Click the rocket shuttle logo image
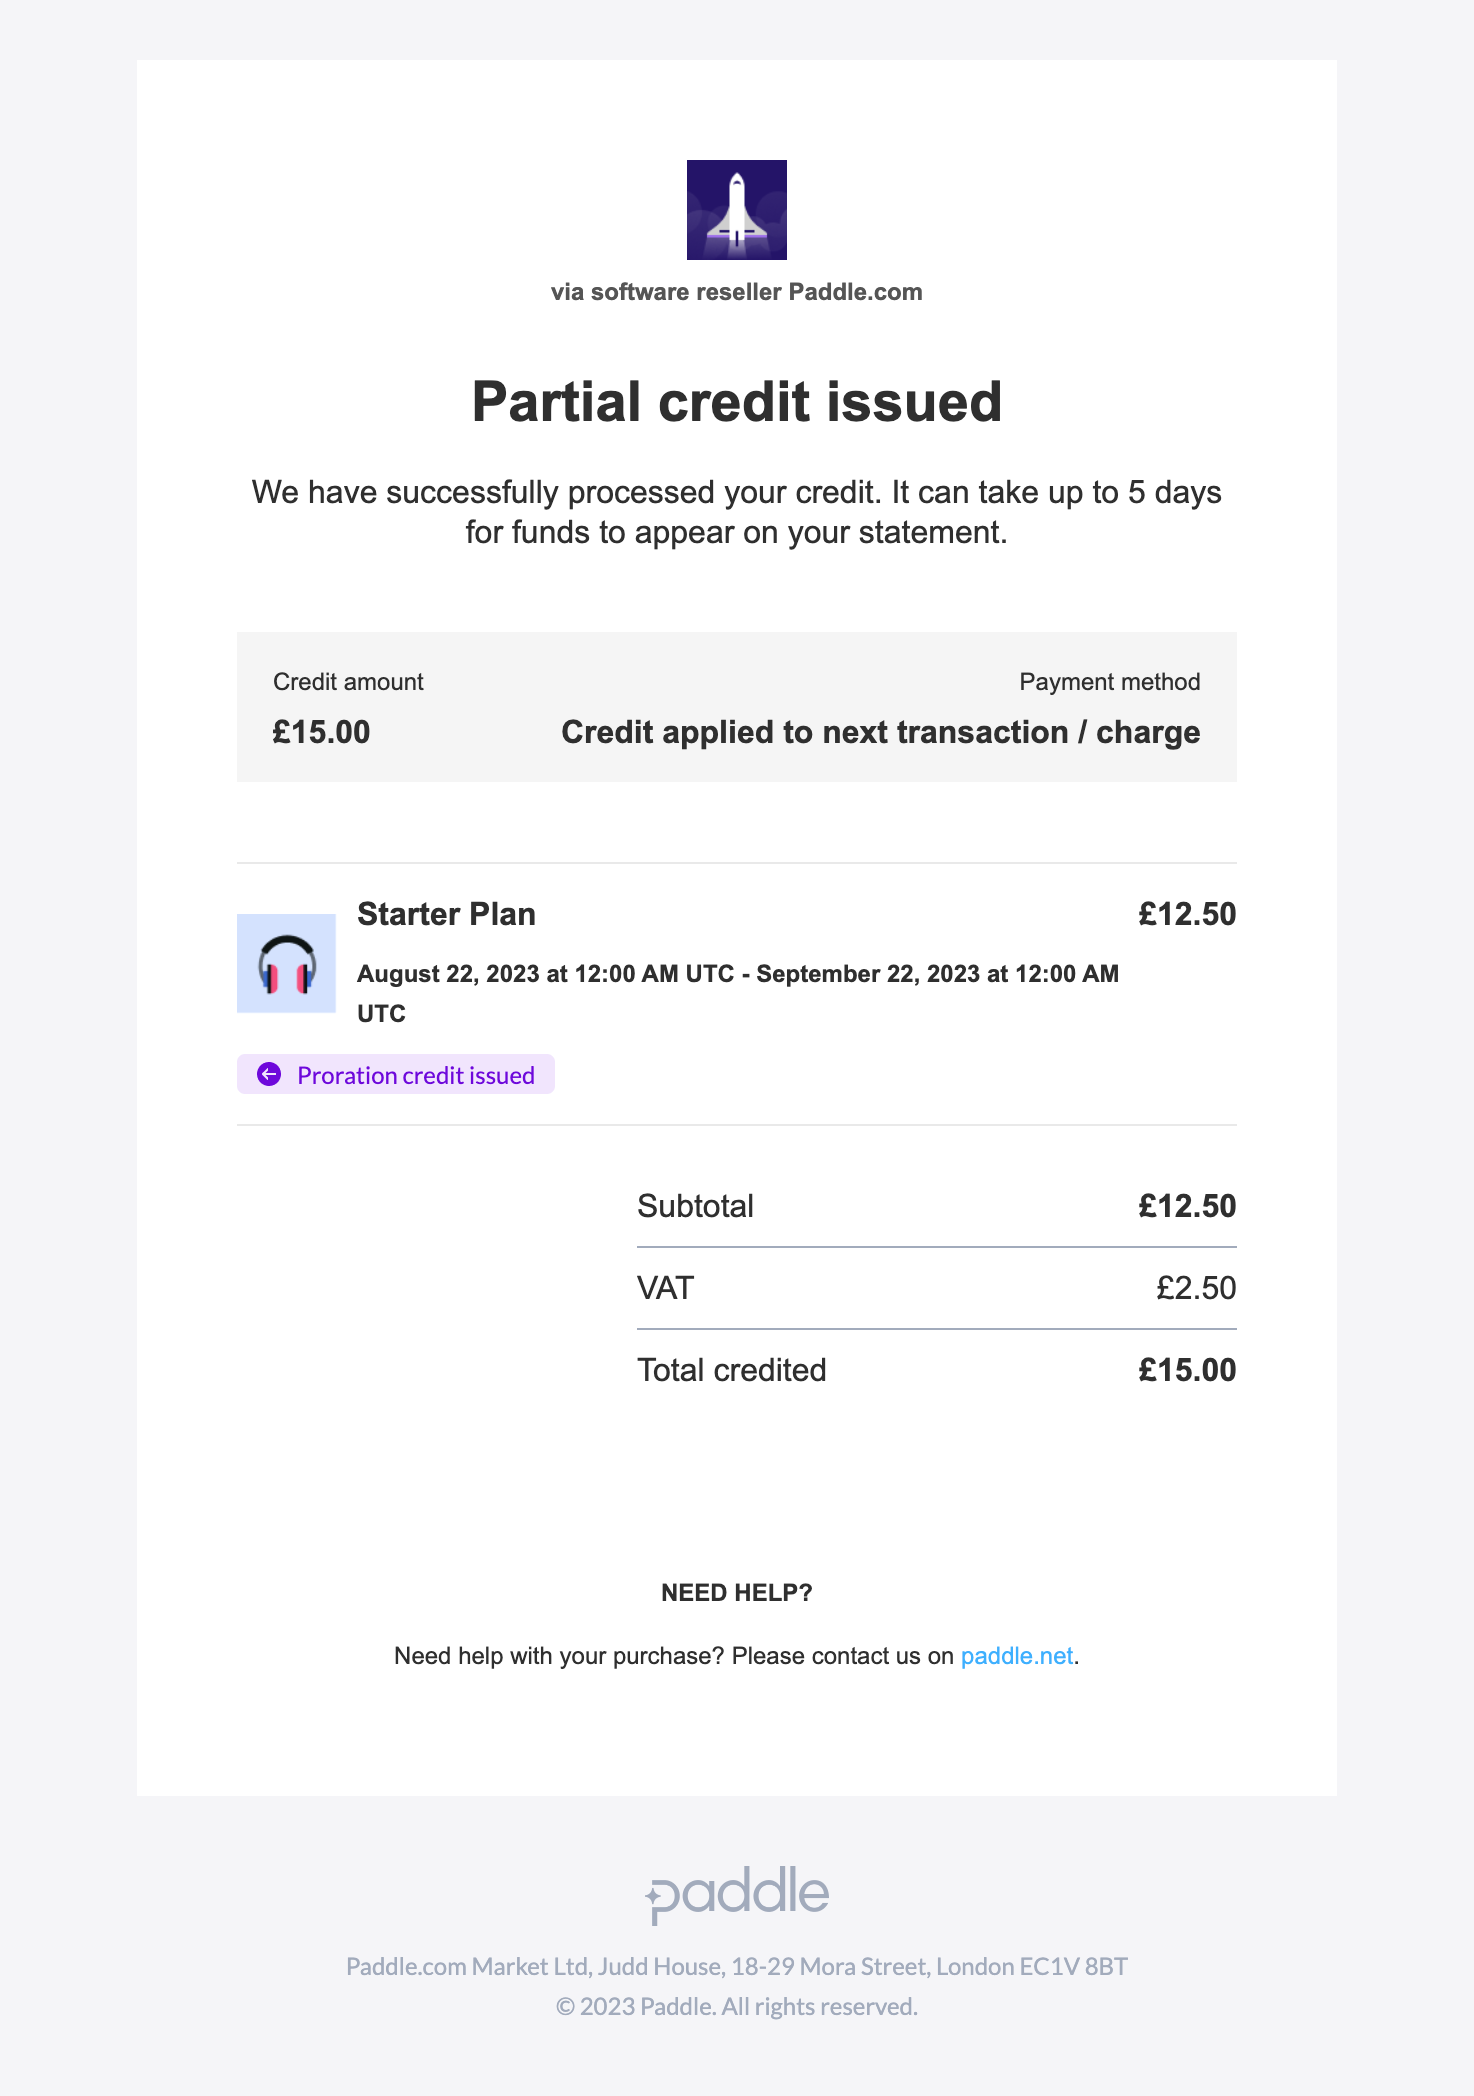1474x2096 pixels. tap(737, 210)
